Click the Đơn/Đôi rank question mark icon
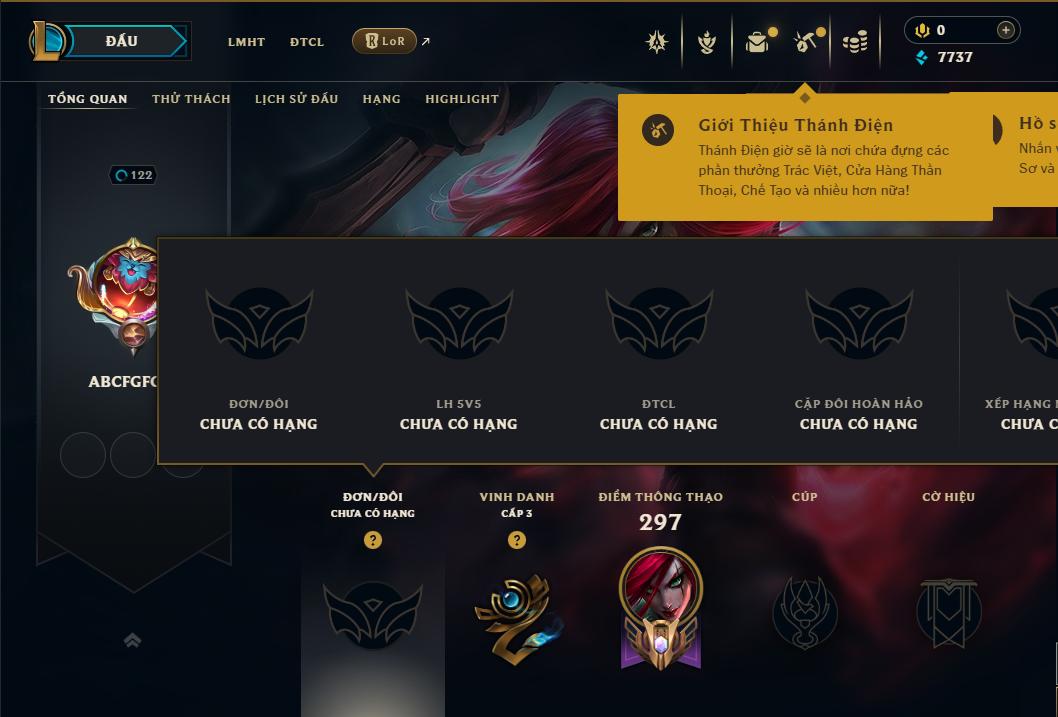Viewport: 1058px width, 717px height. (372, 540)
